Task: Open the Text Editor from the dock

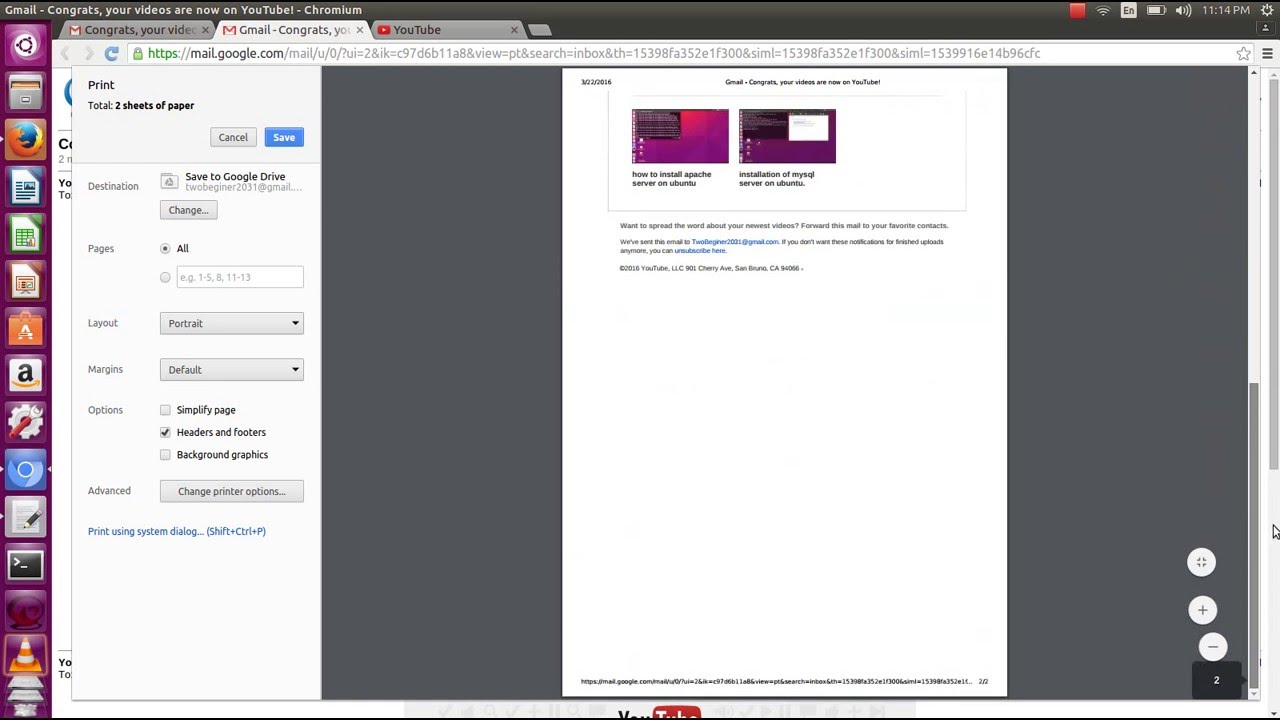Action: pyautogui.click(x=25, y=517)
